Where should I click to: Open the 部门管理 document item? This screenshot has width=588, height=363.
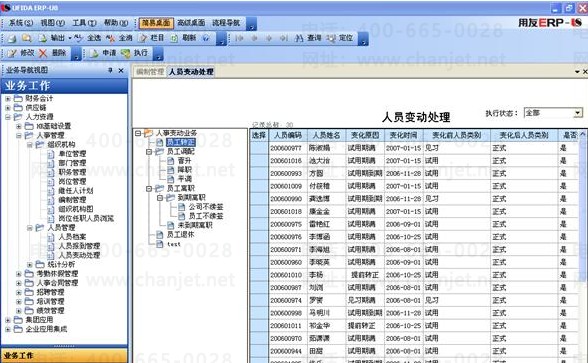coord(67,163)
